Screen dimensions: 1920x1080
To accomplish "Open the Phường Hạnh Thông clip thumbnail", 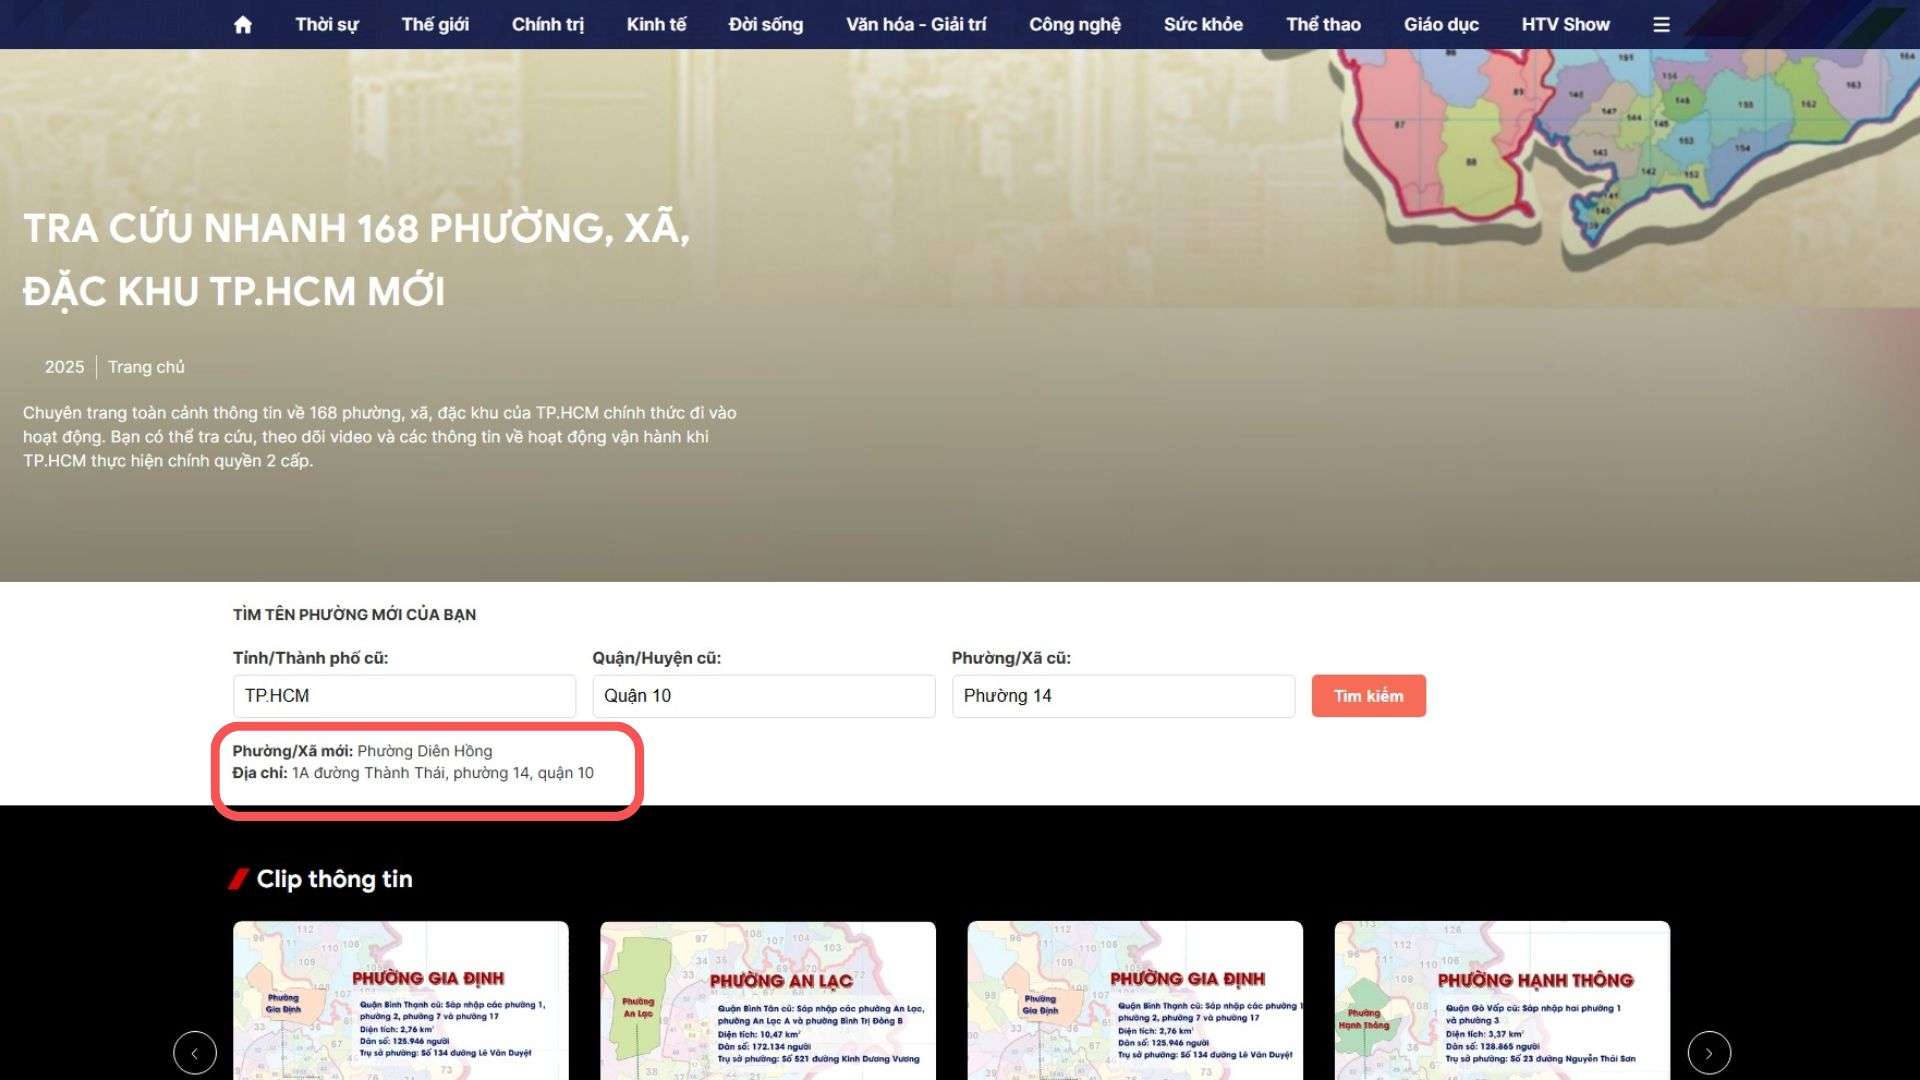I will [1502, 1000].
